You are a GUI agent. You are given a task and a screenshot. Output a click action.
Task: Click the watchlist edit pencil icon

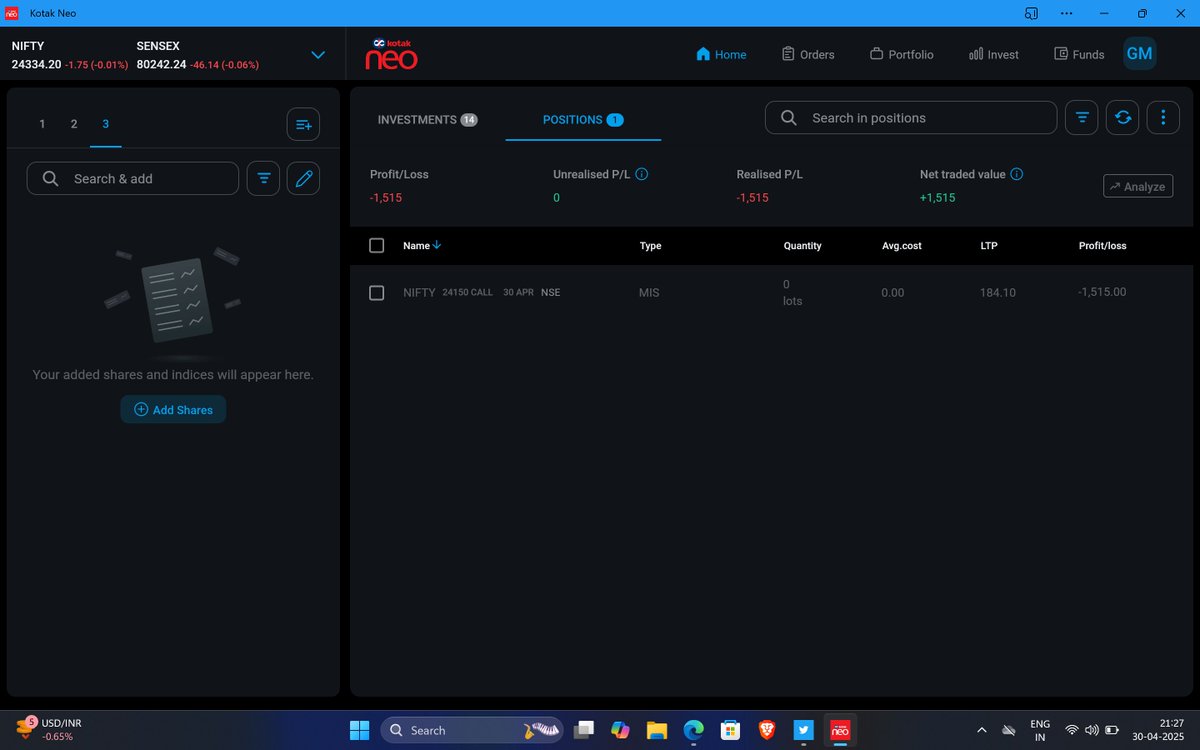(x=303, y=179)
